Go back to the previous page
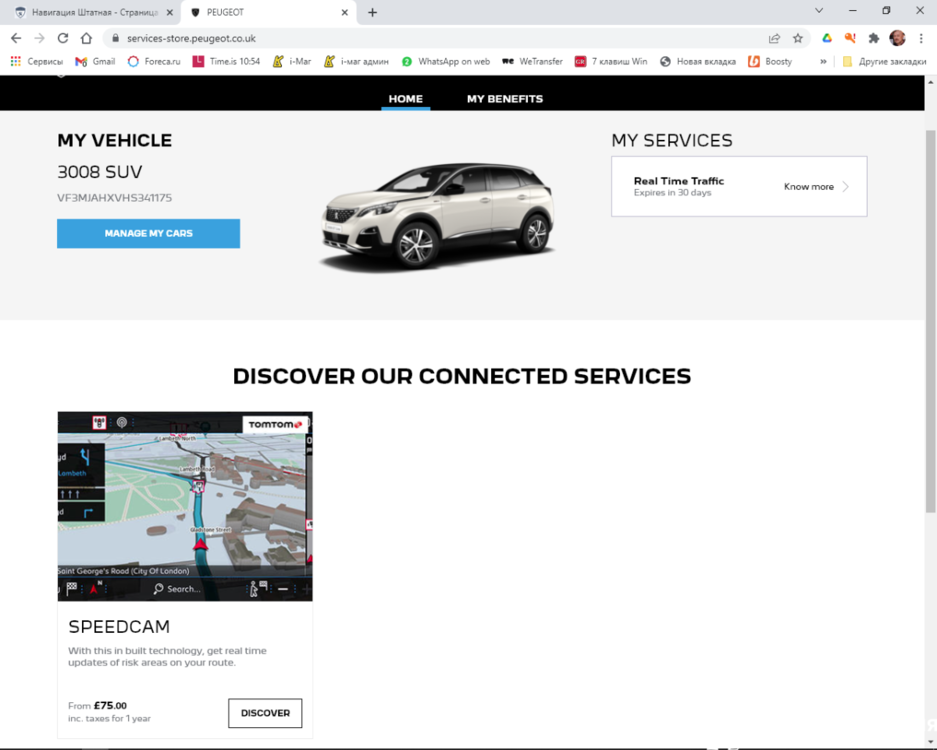Screen dimensions: 937x750 [x=16, y=38]
